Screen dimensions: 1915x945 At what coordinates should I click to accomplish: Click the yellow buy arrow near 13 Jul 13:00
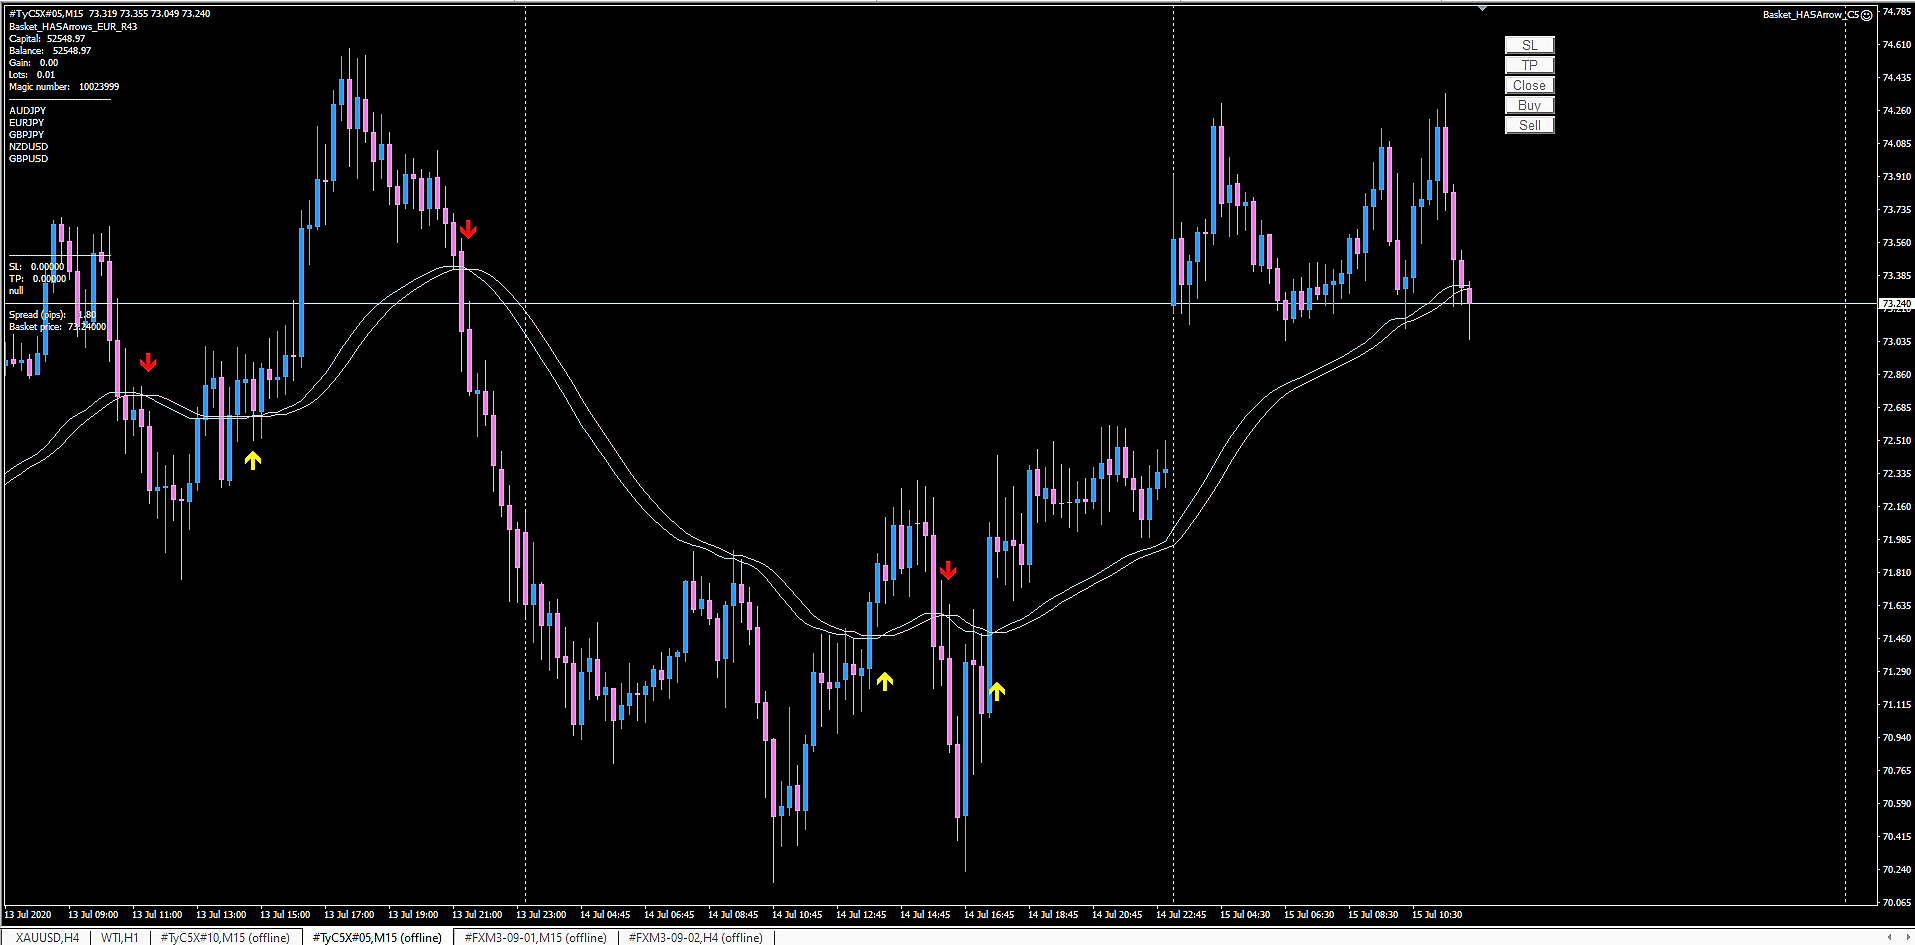[253, 460]
